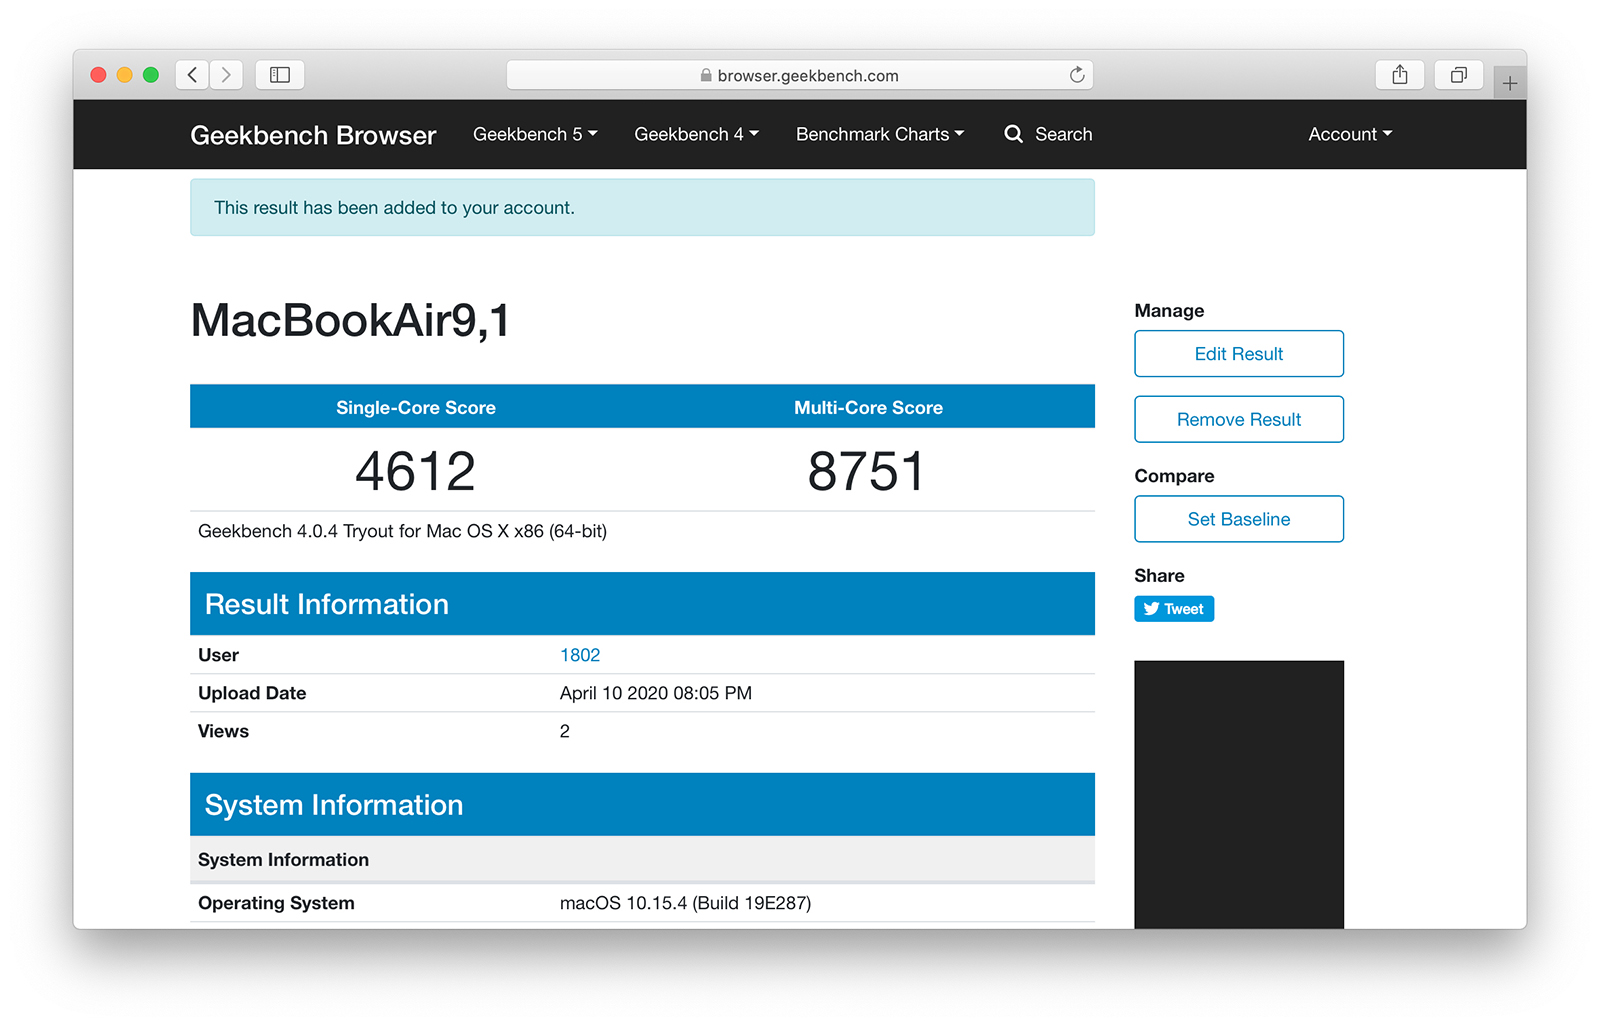This screenshot has width=1600, height=1026.
Task: Click the Geekbench 4.0.4 Tryout version text
Action: 402,531
